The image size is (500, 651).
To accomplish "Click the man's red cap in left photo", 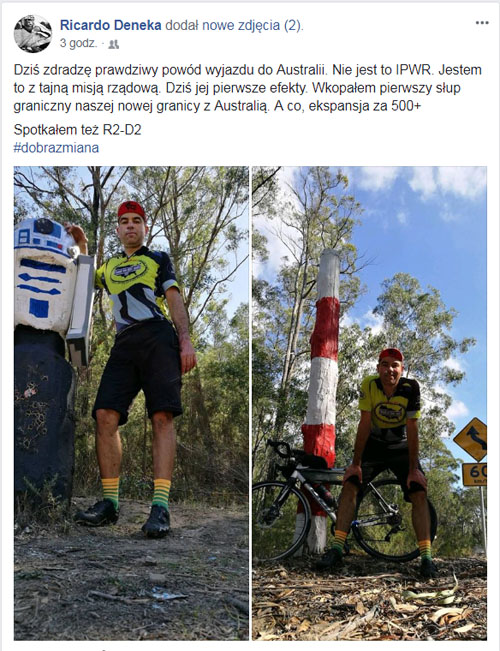I will [132, 210].
